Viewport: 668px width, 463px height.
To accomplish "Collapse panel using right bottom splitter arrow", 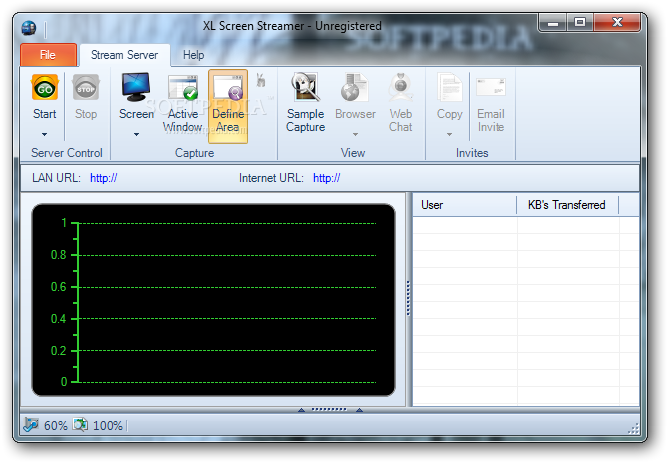I will (360, 410).
